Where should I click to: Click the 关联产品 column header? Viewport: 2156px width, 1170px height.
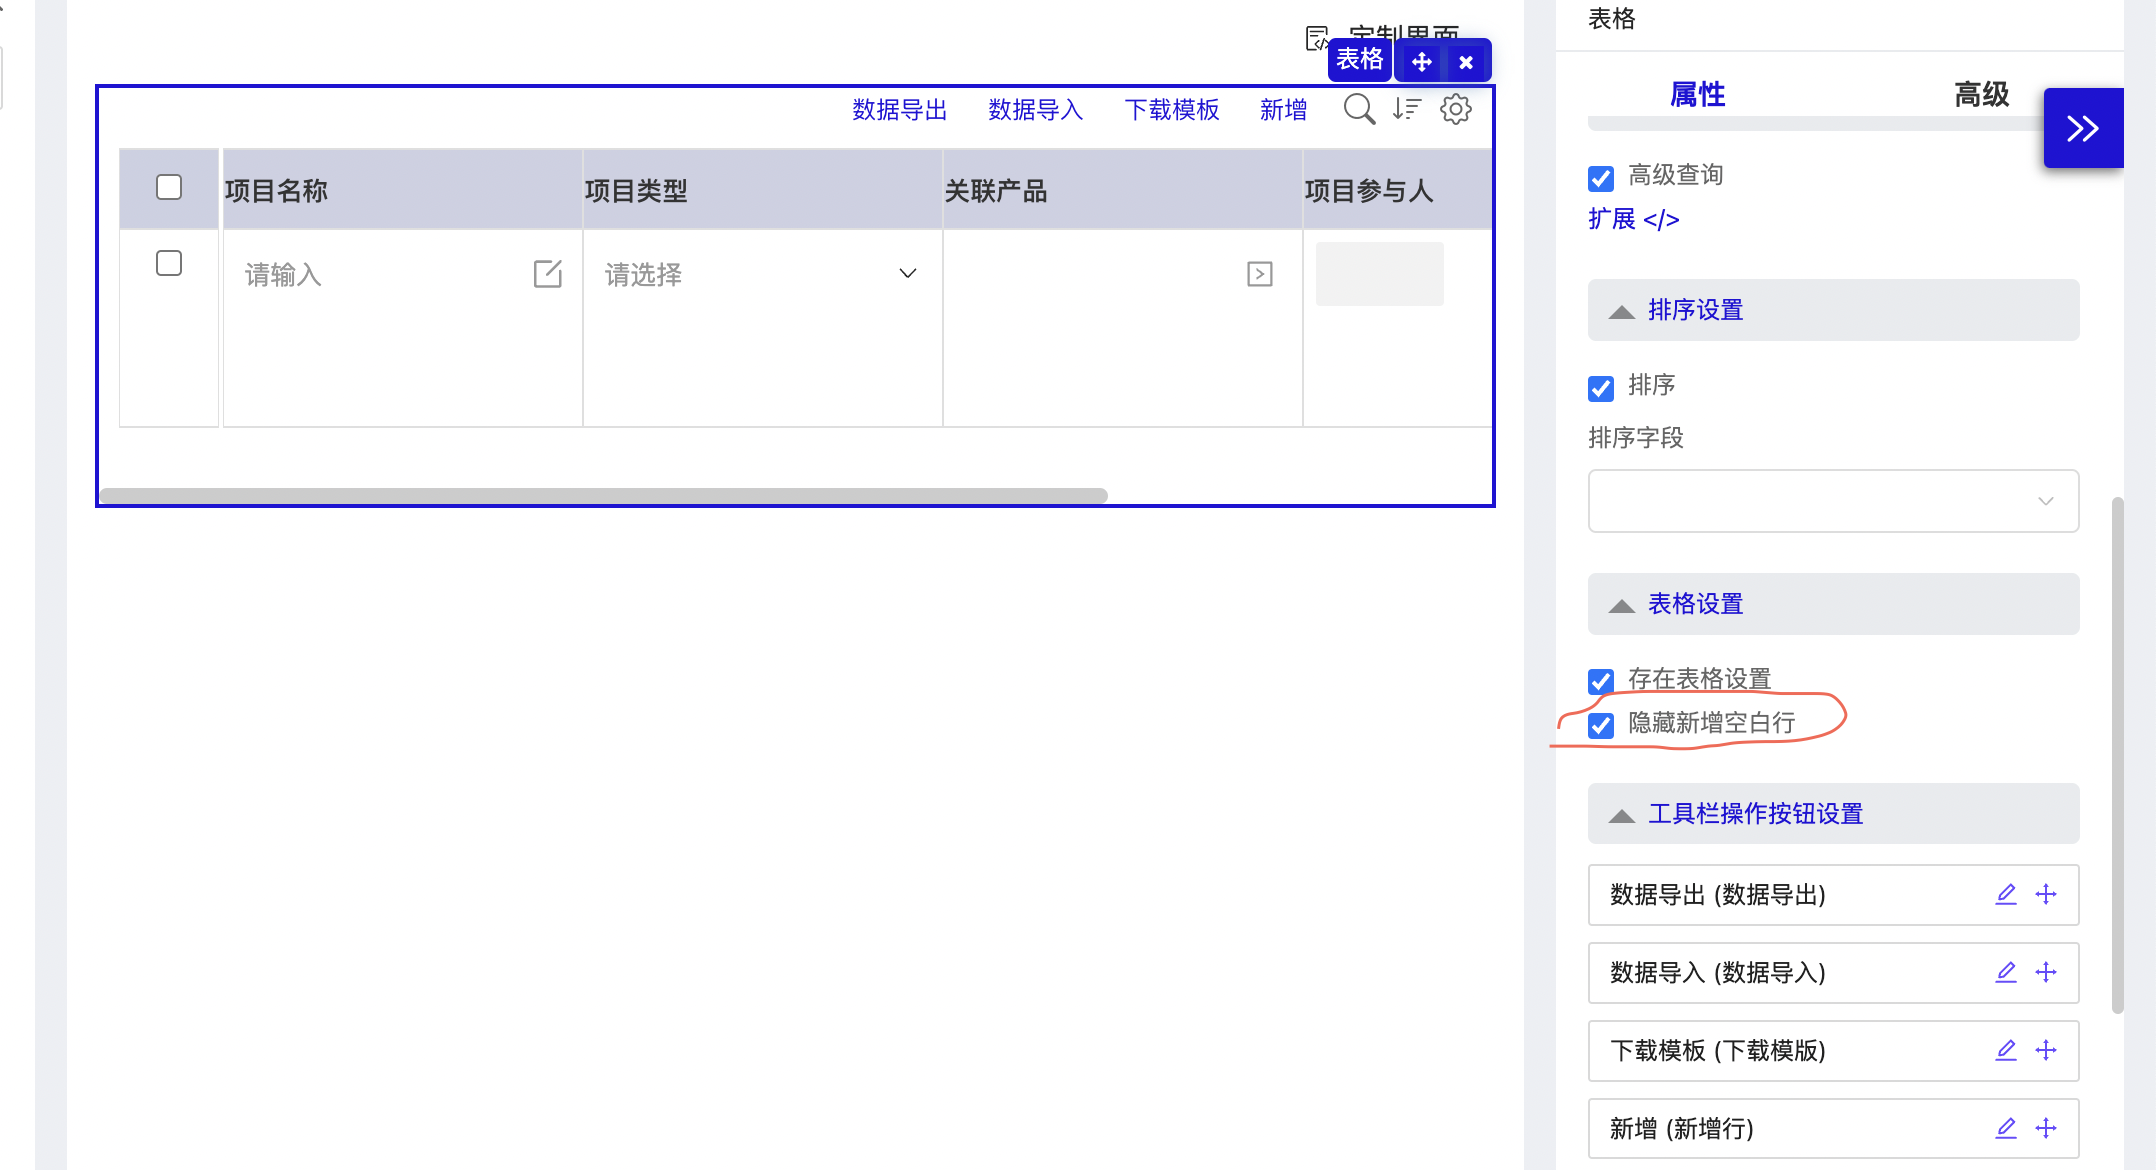point(1122,190)
